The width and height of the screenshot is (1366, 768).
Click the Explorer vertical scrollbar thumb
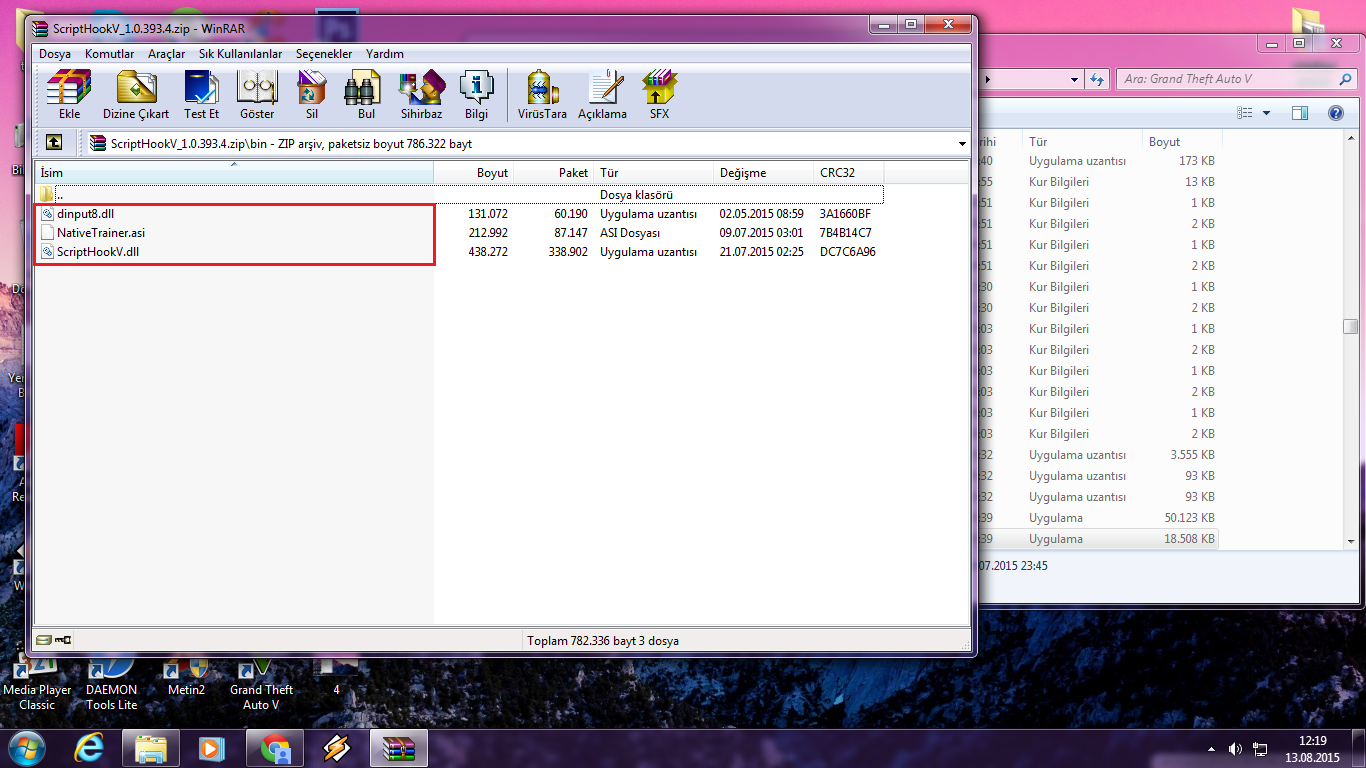[x=1350, y=326]
